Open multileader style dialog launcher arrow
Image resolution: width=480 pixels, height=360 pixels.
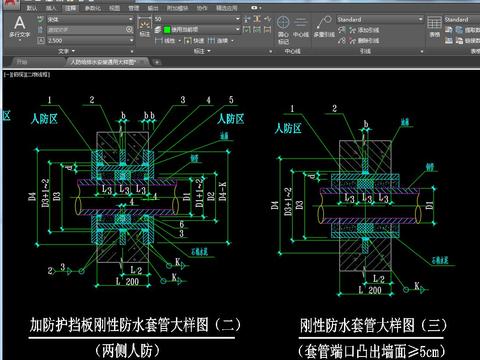(422, 52)
